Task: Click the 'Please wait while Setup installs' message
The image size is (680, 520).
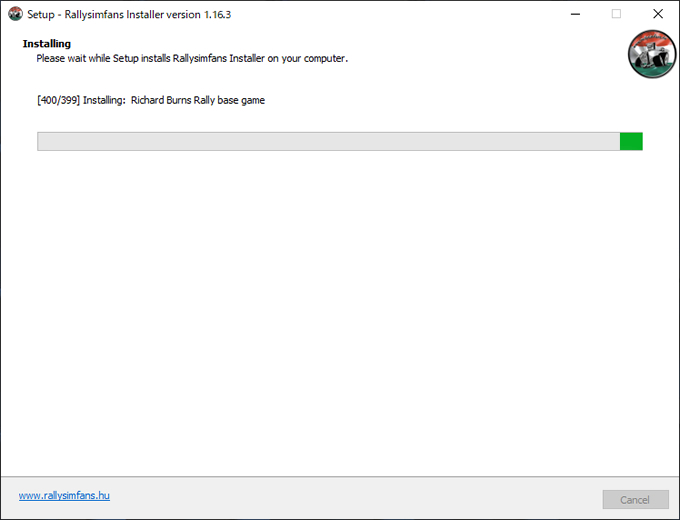Action: coord(192,58)
